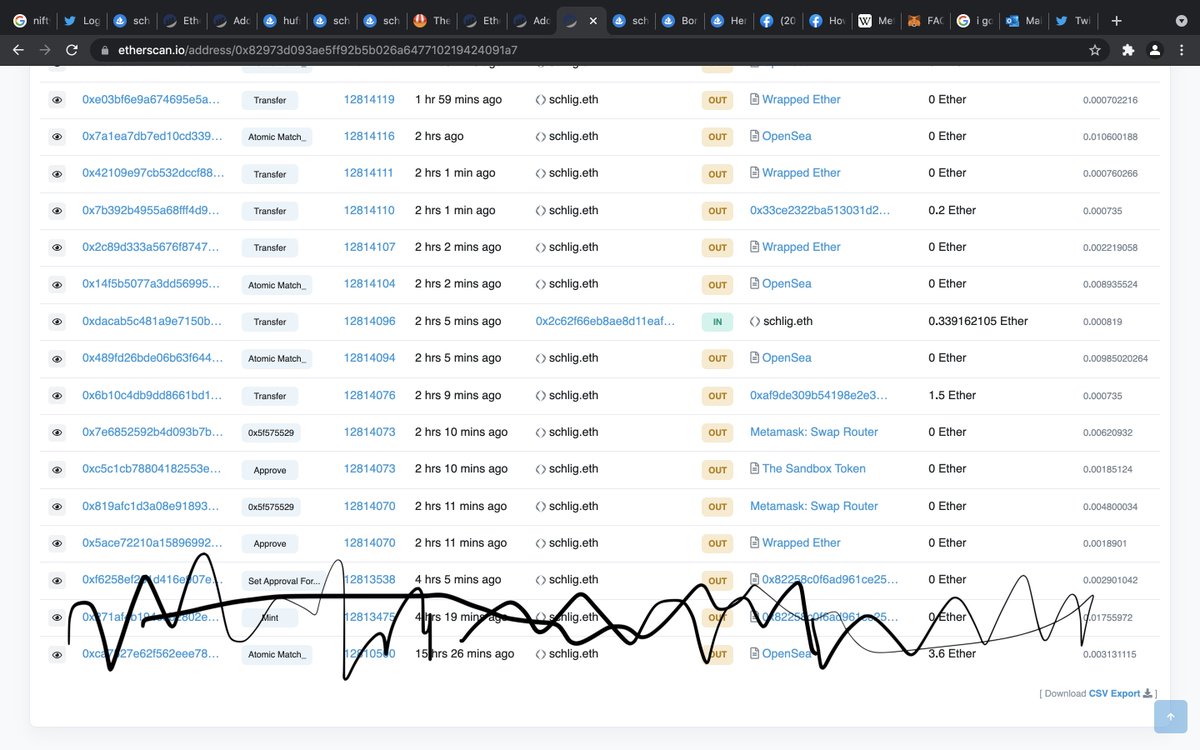Click Approve method label for 0xc5c1cb78804182553e
This screenshot has height=750, width=1200.
[x=270, y=470]
